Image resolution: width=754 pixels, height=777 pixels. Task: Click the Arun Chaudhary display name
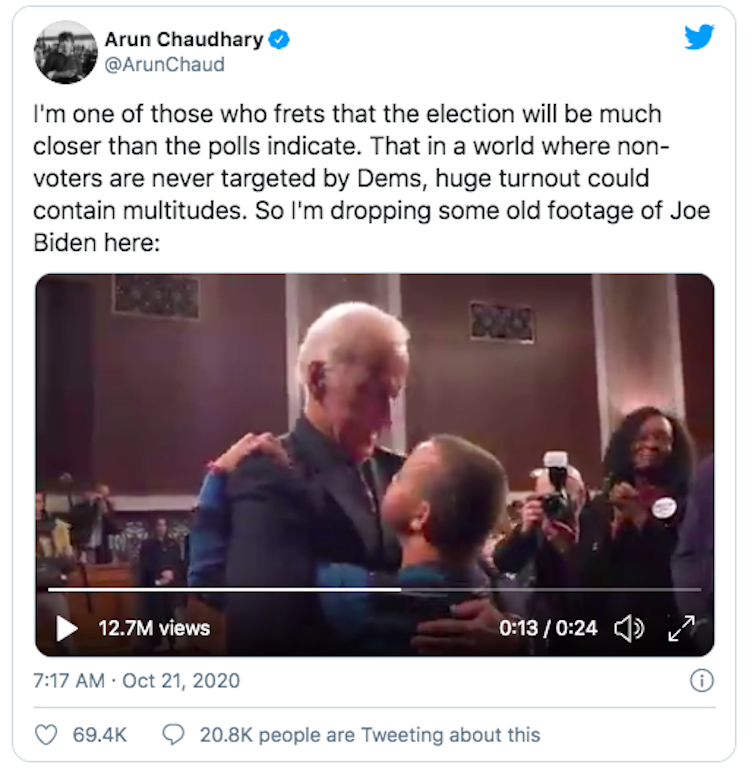tap(183, 40)
